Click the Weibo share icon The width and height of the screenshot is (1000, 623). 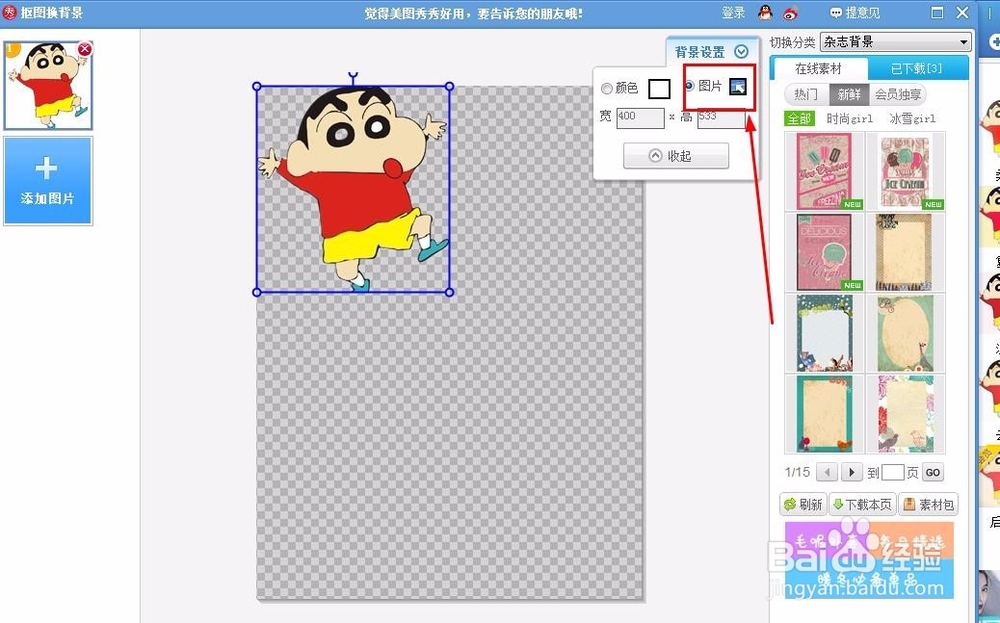(x=791, y=12)
